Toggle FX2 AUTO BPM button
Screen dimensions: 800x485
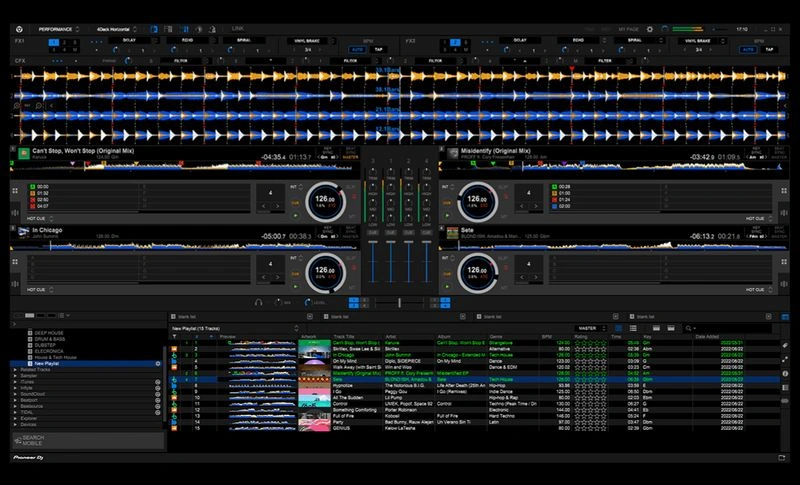tap(748, 49)
